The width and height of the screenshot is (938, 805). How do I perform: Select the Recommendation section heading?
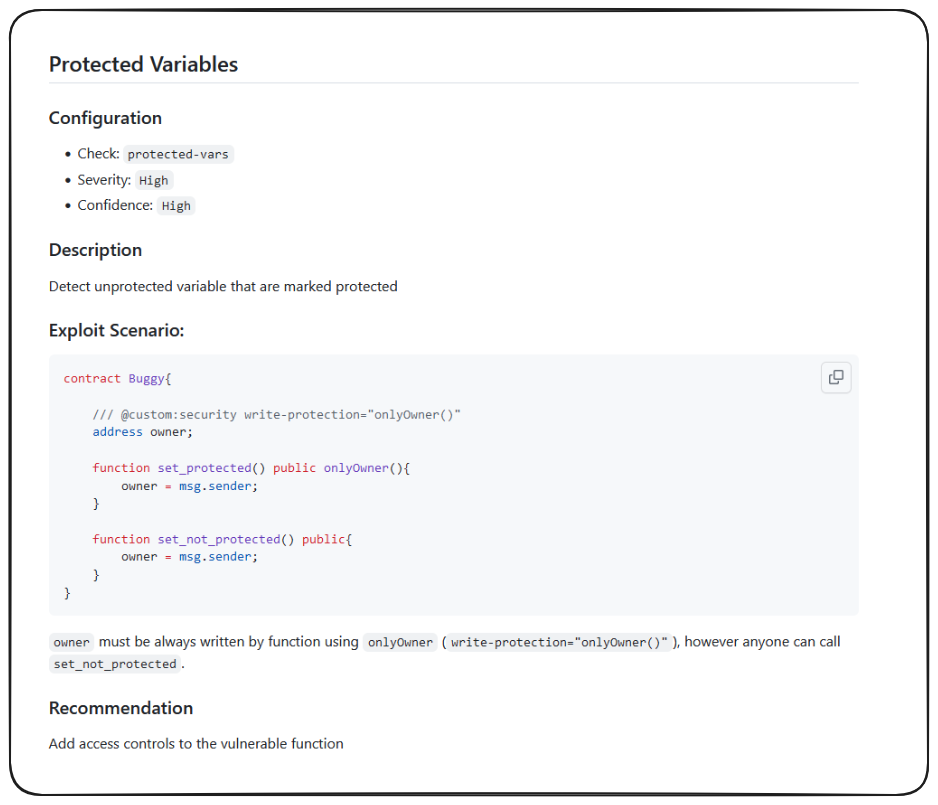coord(121,708)
